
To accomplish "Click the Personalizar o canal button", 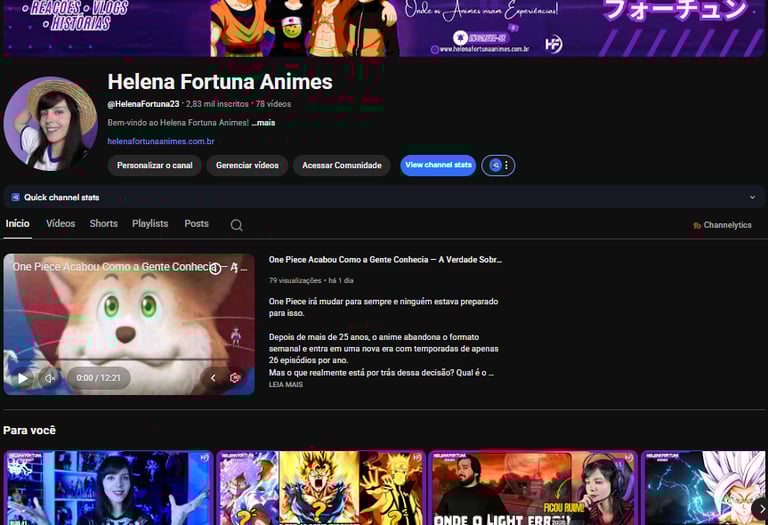I will point(154,166).
